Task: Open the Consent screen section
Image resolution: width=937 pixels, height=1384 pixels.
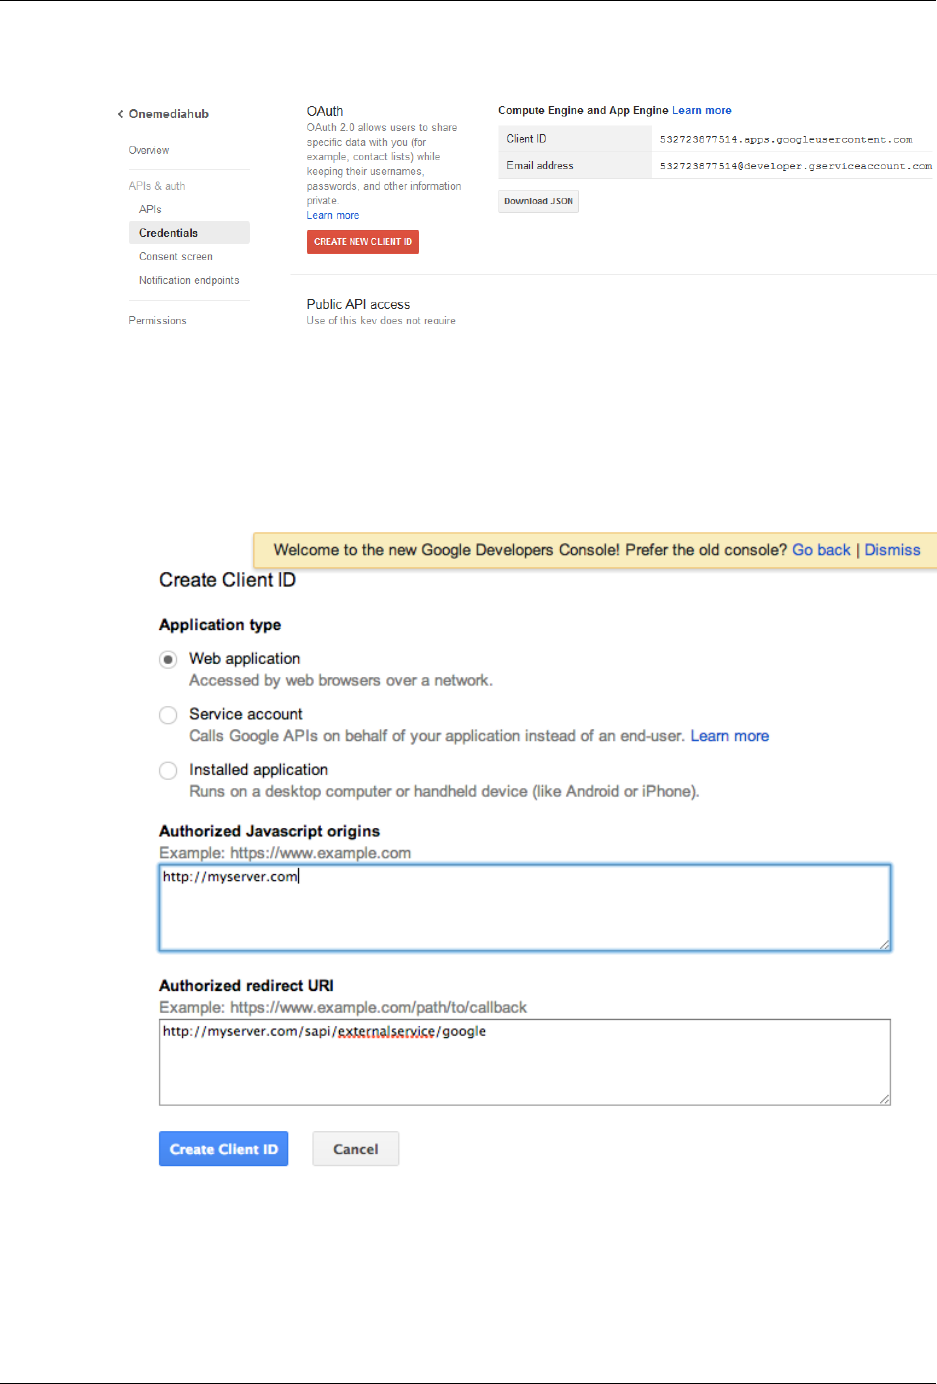Action: pos(176,257)
